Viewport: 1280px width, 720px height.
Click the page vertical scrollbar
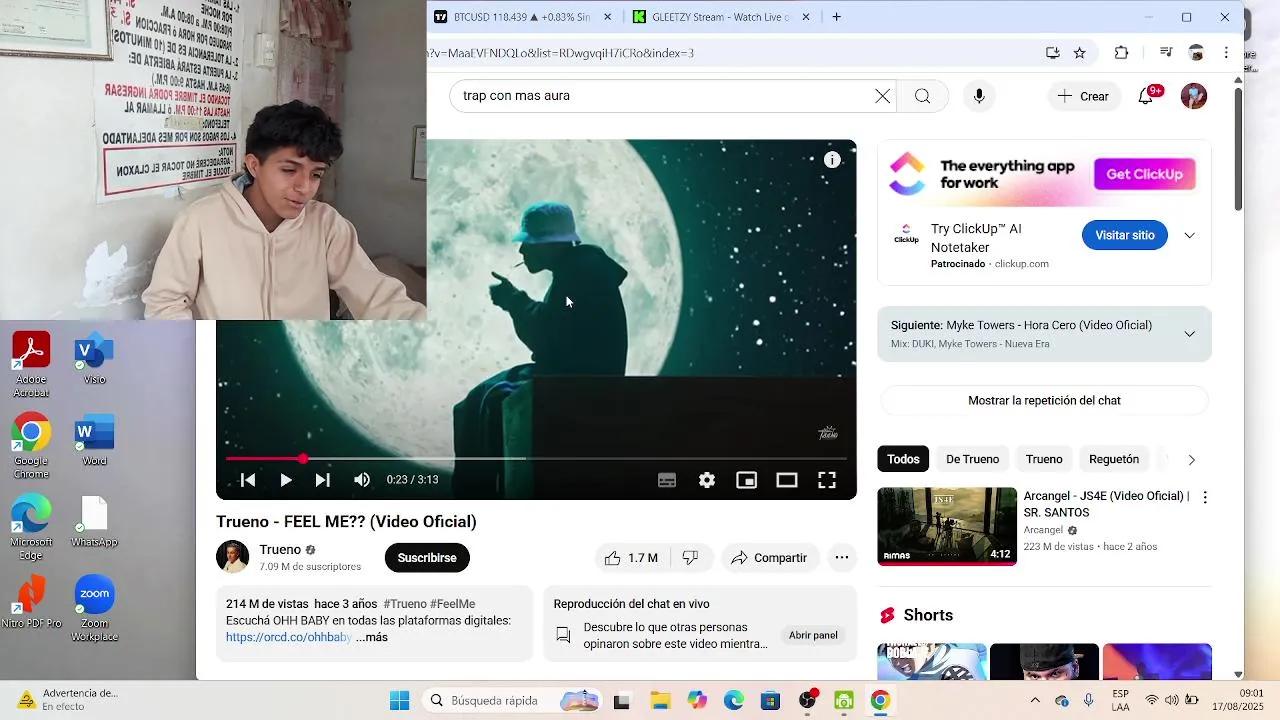(x=1238, y=150)
